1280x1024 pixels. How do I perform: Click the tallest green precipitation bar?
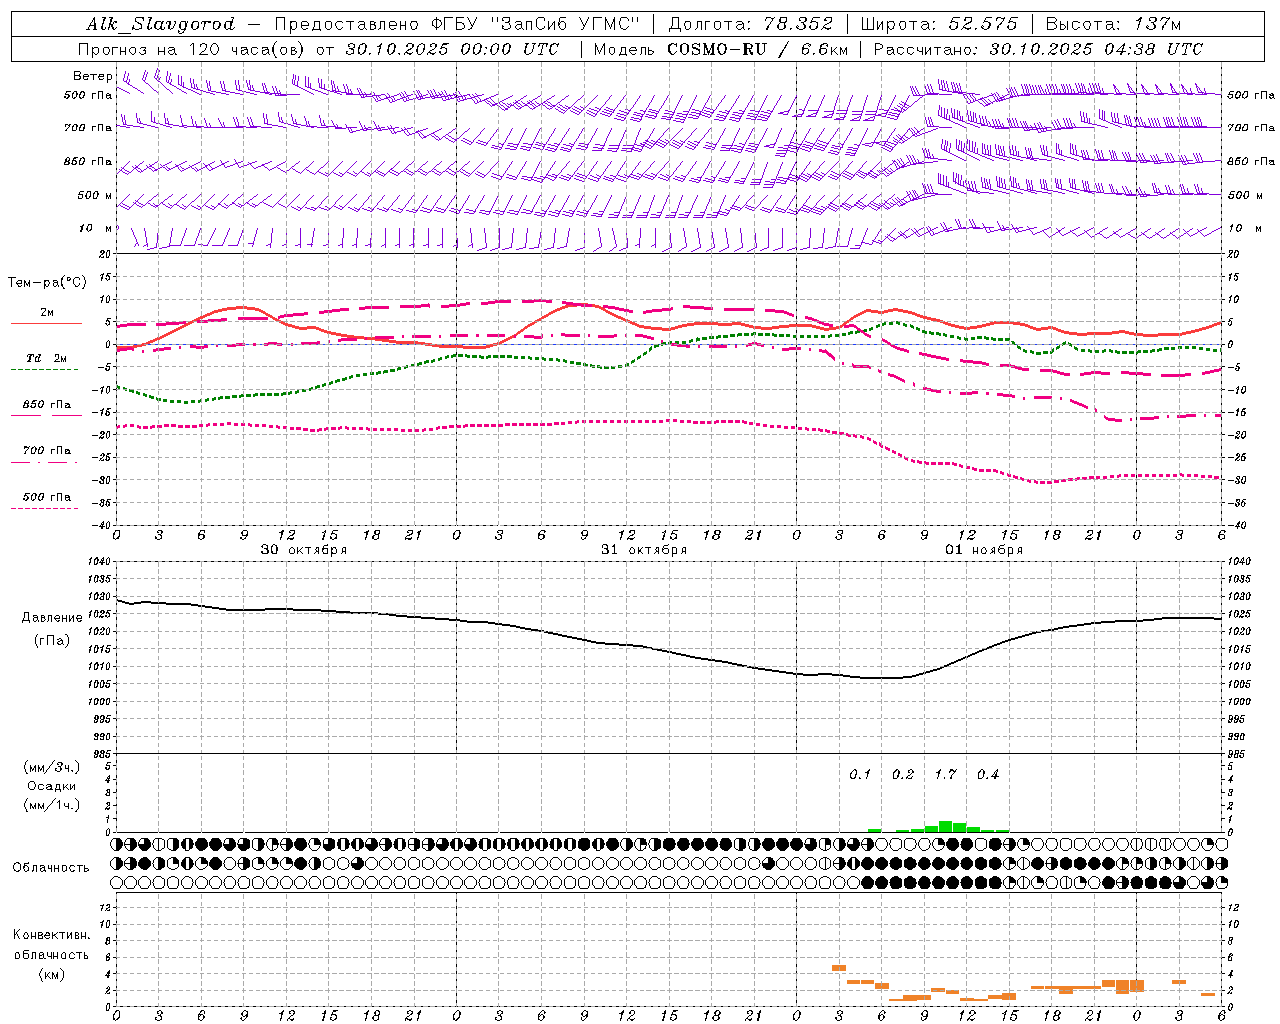(945, 827)
